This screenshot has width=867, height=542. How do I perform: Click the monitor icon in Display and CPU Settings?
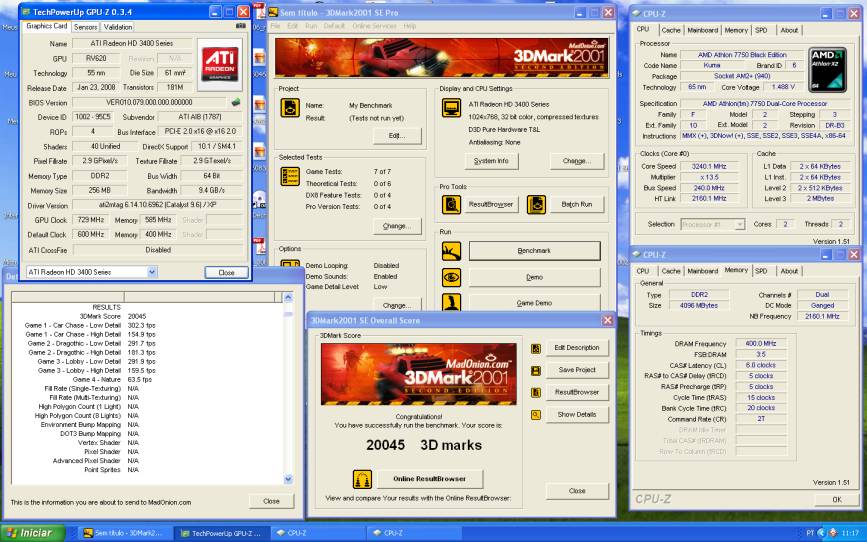point(451,107)
